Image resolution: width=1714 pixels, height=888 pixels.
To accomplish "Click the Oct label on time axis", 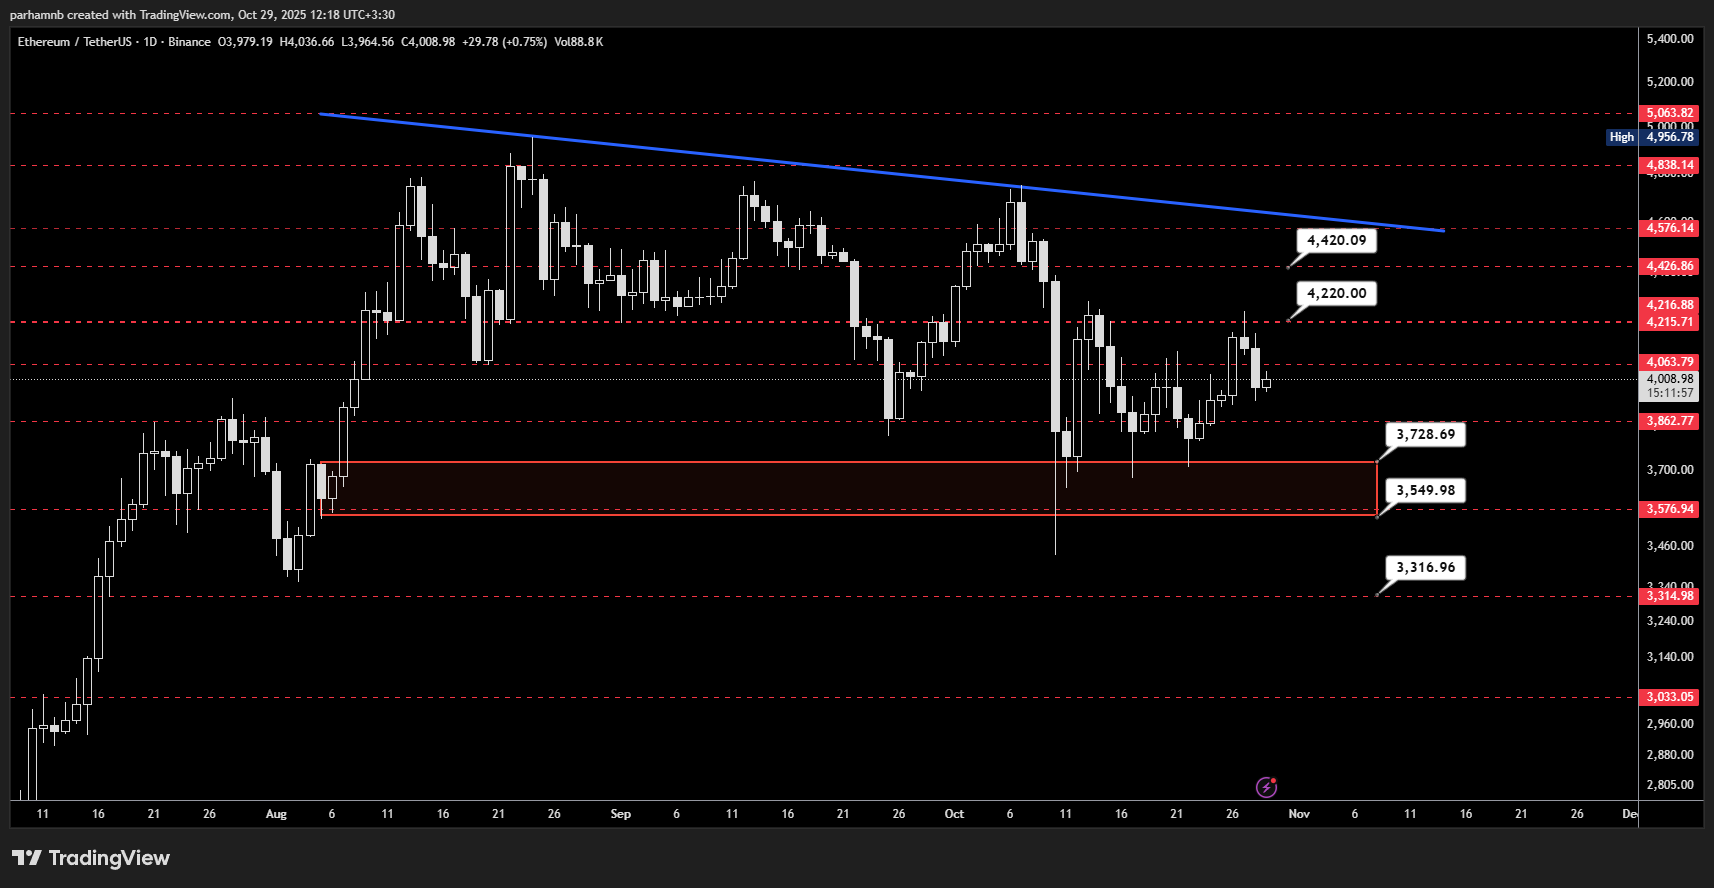I will click(x=954, y=814).
